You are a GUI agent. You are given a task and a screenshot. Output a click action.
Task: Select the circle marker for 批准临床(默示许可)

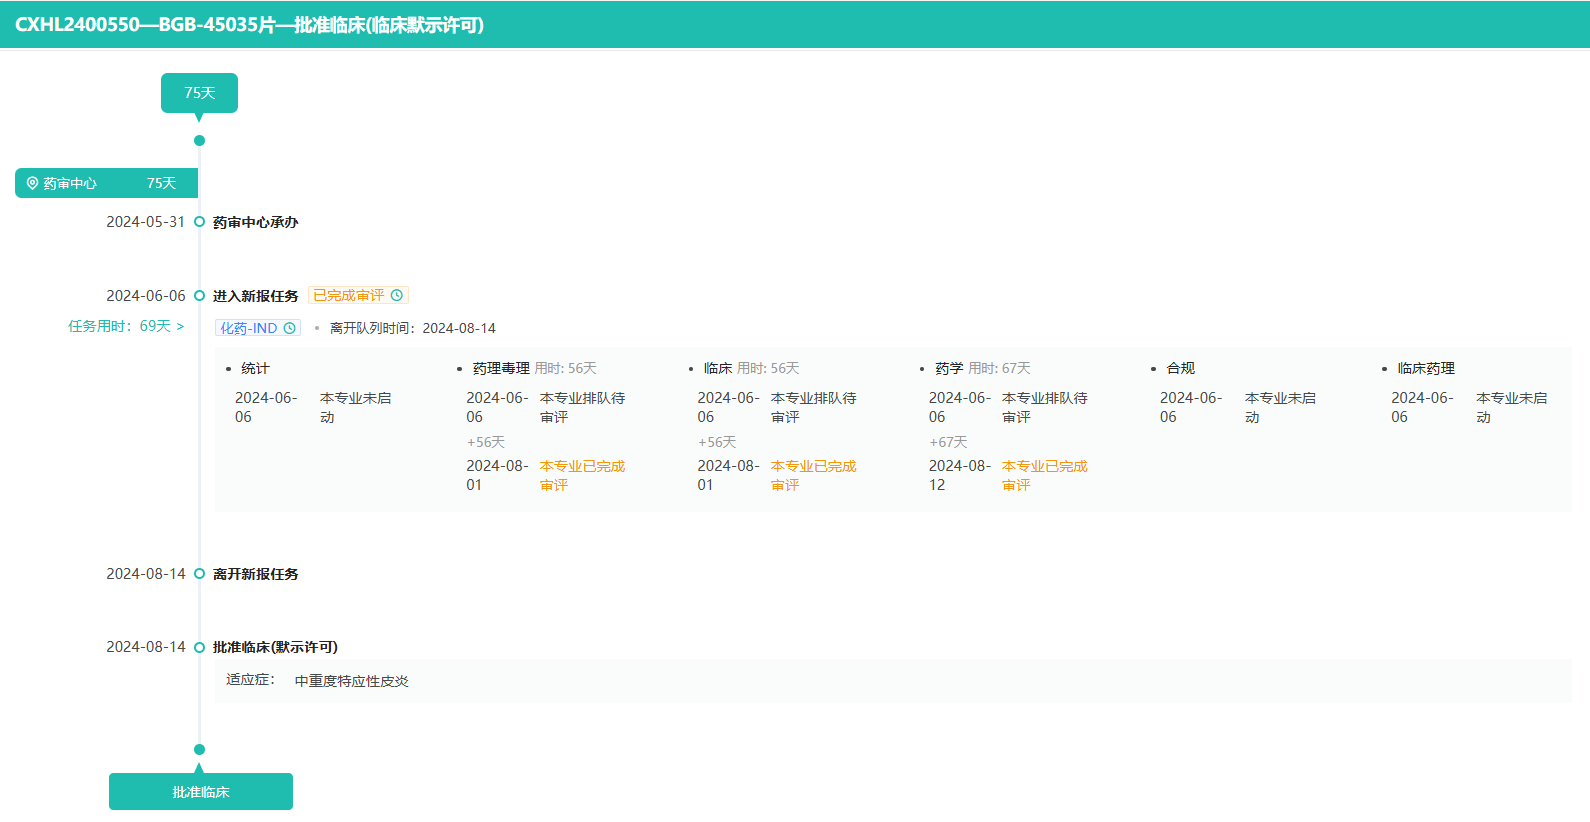(199, 647)
